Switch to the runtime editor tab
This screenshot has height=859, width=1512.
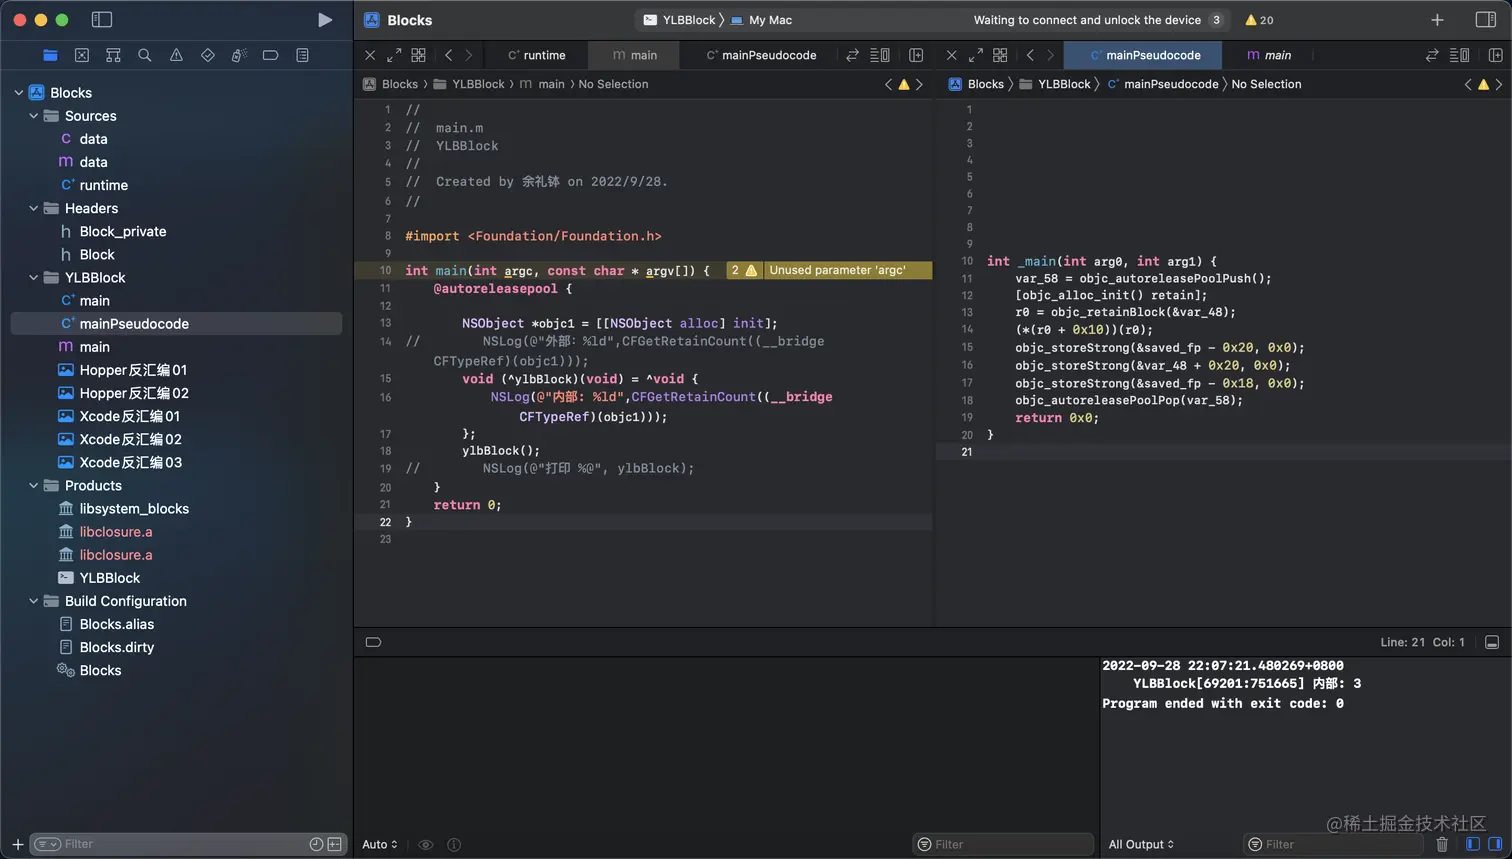point(536,55)
